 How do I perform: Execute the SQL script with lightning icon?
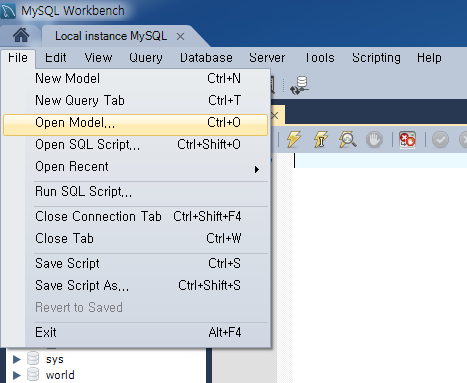point(294,139)
